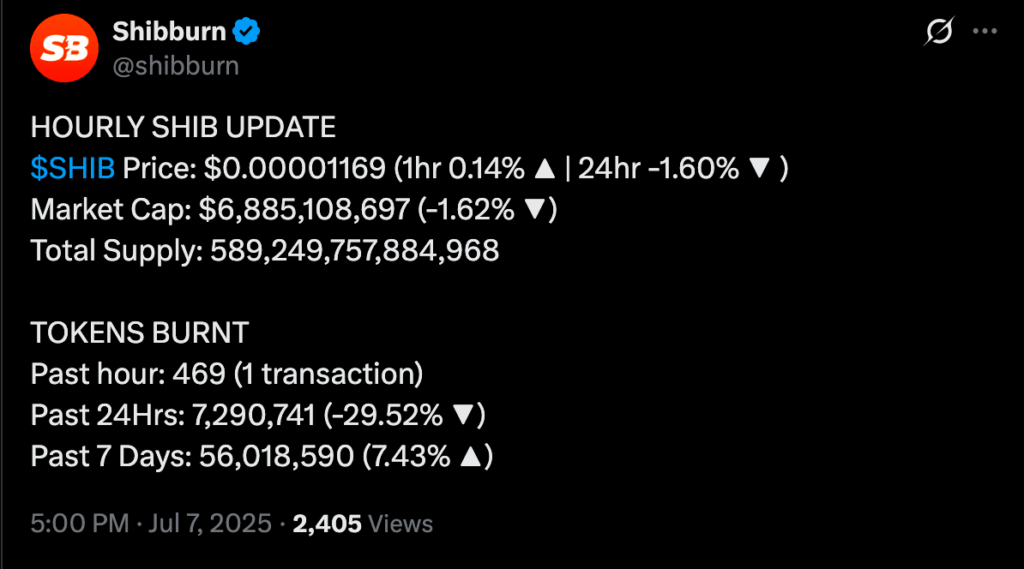This screenshot has width=1024, height=569.
Task: Open the three-dot more options menu
Action: [x=985, y=31]
